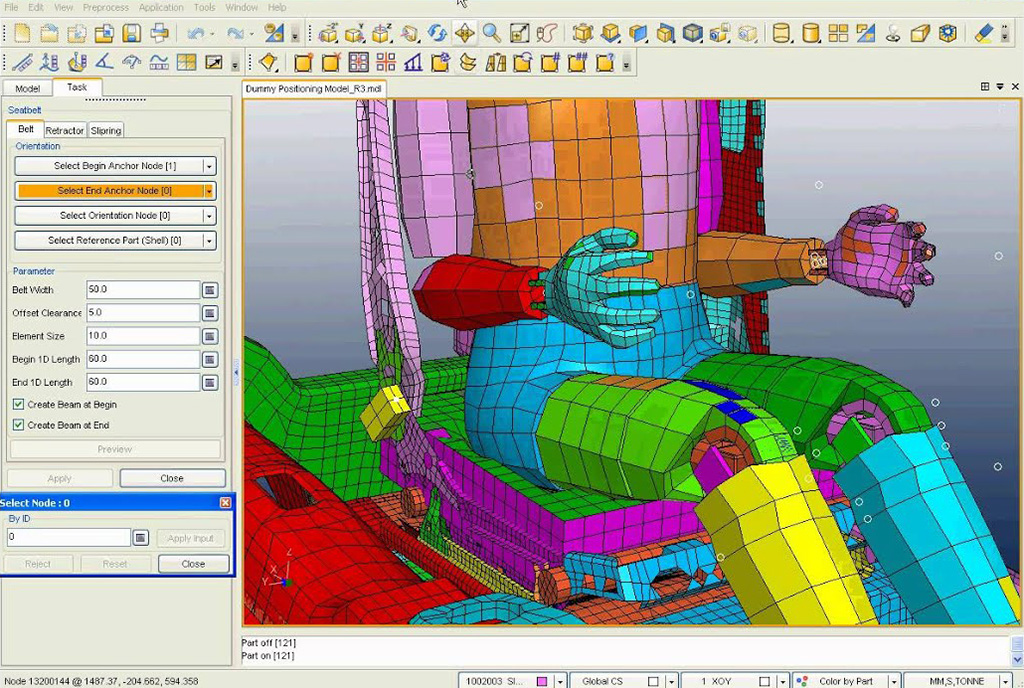This screenshot has height=688, width=1024.
Task: Open the Belt Width list icon
Action: click(x=210, y=290)
